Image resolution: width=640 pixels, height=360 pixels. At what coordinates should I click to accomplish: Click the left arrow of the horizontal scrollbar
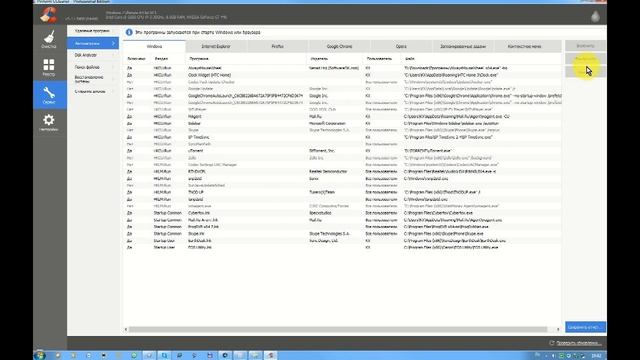click(126, 329)
